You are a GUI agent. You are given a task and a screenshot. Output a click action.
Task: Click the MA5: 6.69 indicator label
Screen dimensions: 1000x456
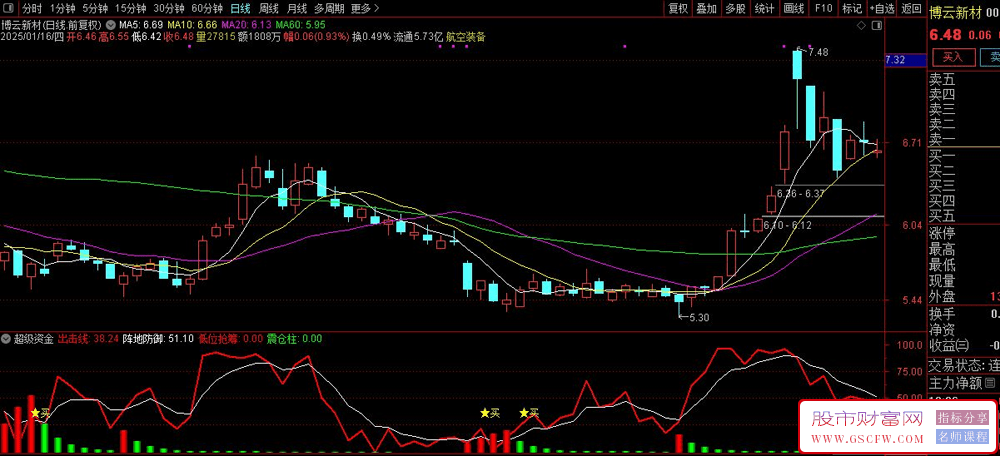pyautogui.click(x=141, y=25)
